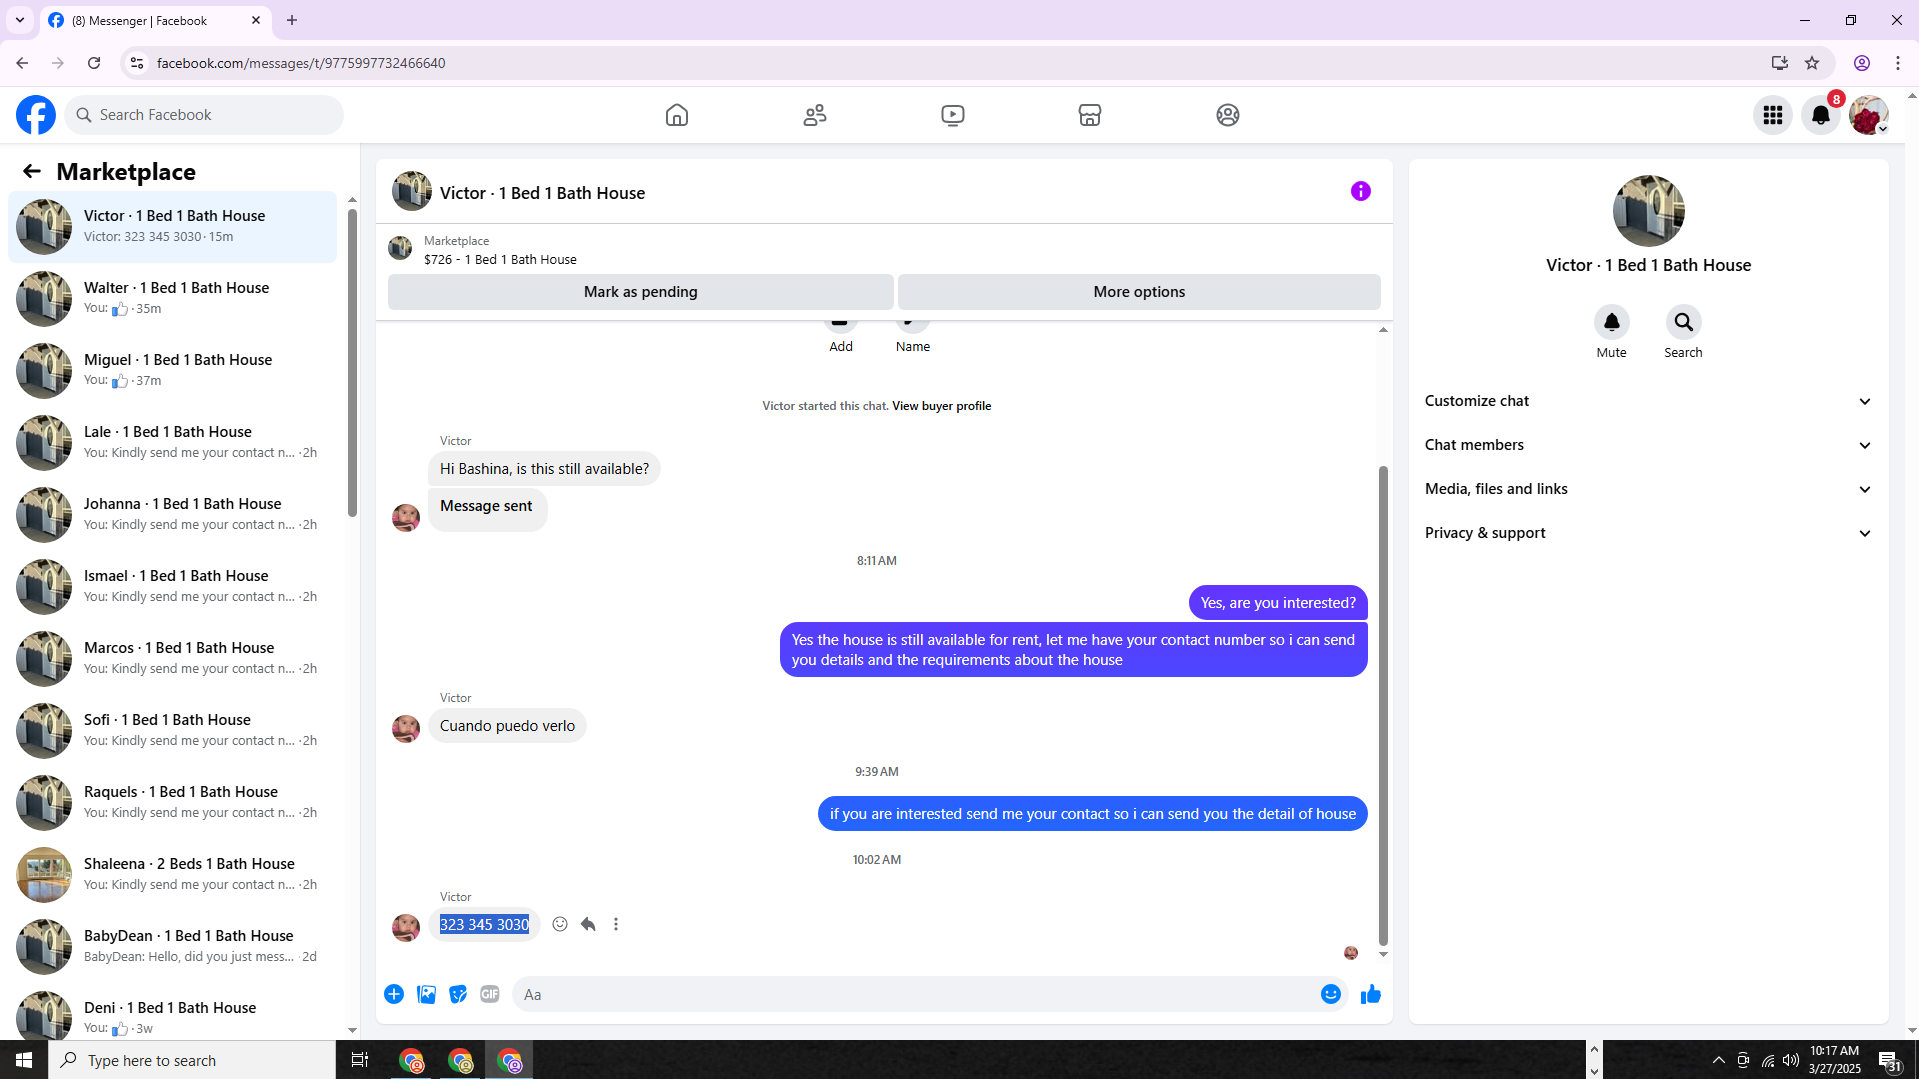The height and width of the screenshot is (1079, 1919).
Task: Expand the Customize chat section
Action: (x=1648, y=401)
